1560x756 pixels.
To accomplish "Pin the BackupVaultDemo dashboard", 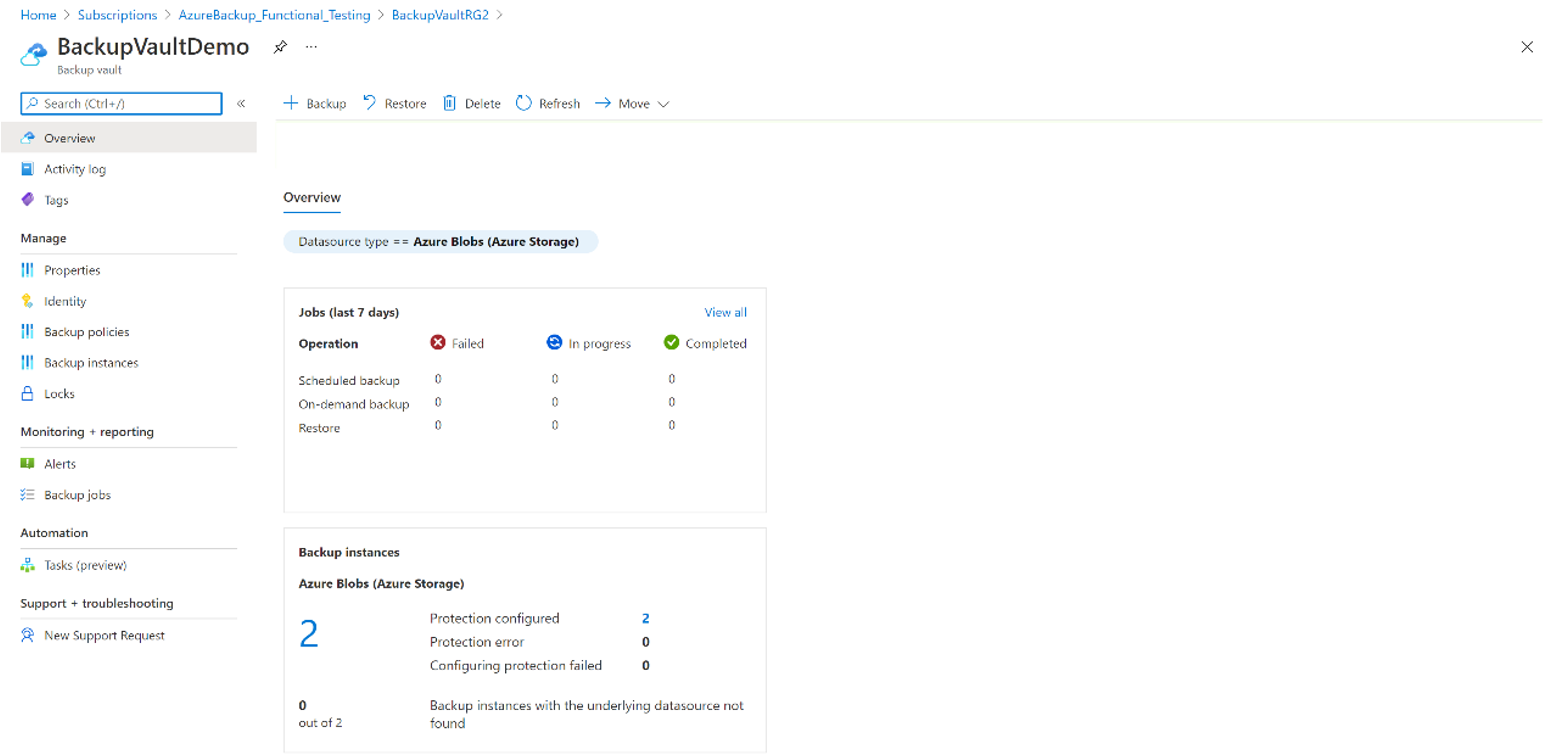I will pos(279,46).
